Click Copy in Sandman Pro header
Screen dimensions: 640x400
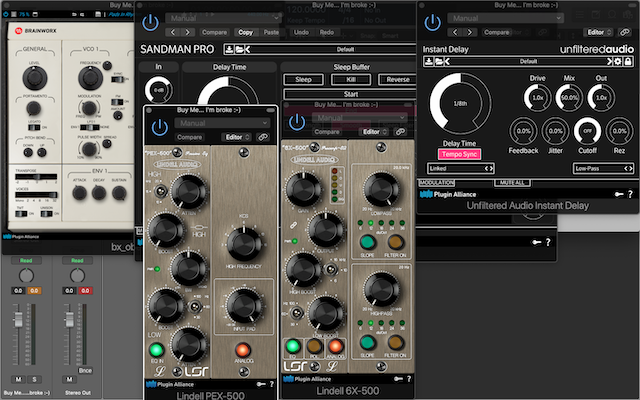click(245, 32)
